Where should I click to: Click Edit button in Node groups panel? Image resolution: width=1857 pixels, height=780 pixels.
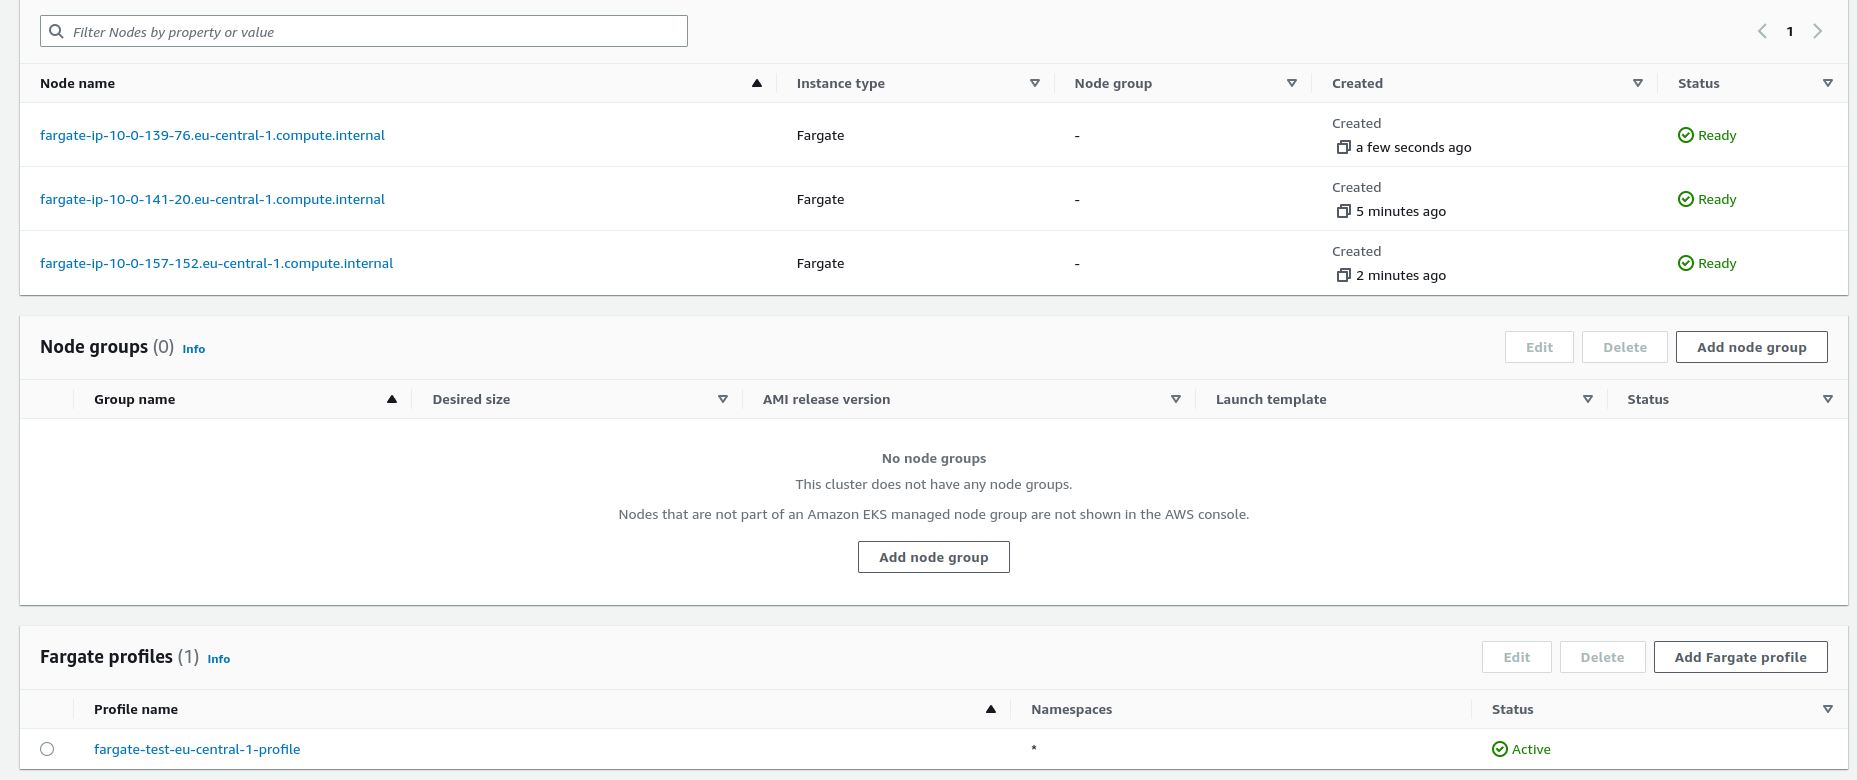point(1539,347)
